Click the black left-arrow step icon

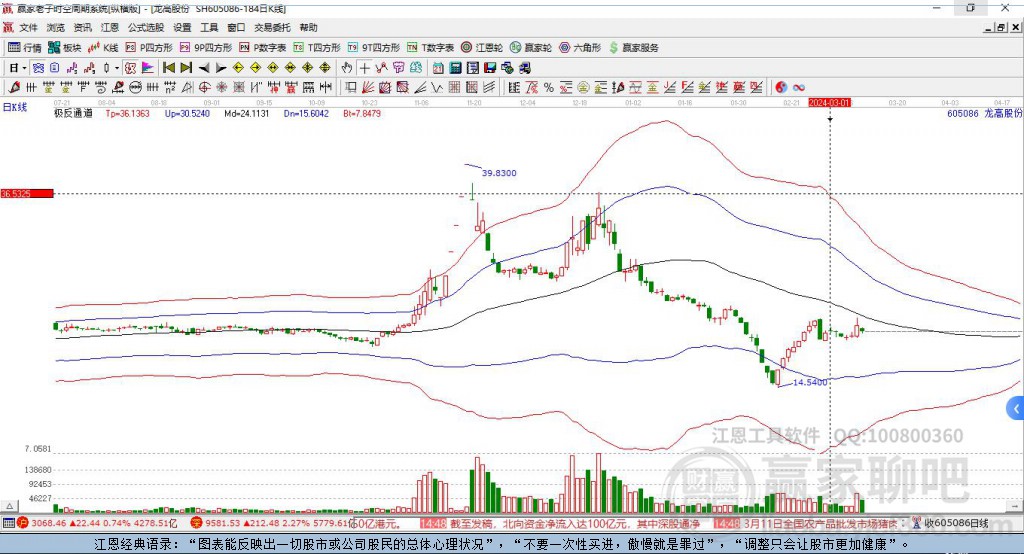tap(204, 68)
